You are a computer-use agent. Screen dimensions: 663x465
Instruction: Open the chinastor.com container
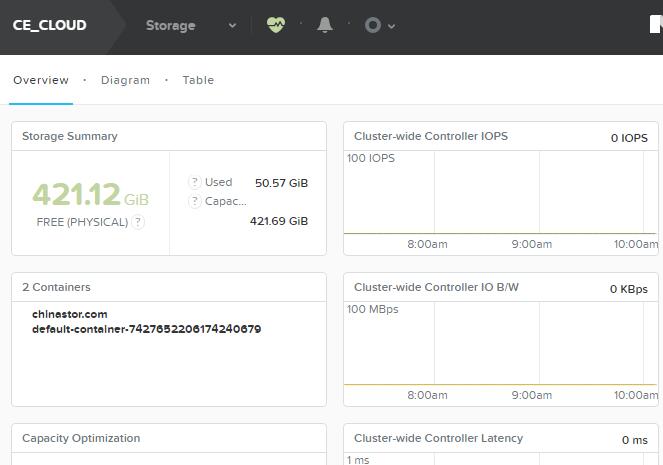[x=69, y=314]
